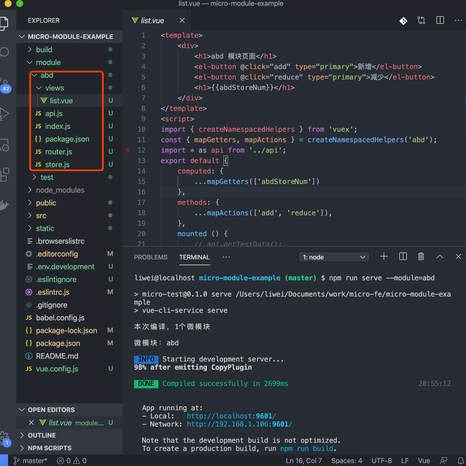This screenshot has height=466, width=466.
Task: Switch to the PROBLEMS tab
Action: coord(150,257)
